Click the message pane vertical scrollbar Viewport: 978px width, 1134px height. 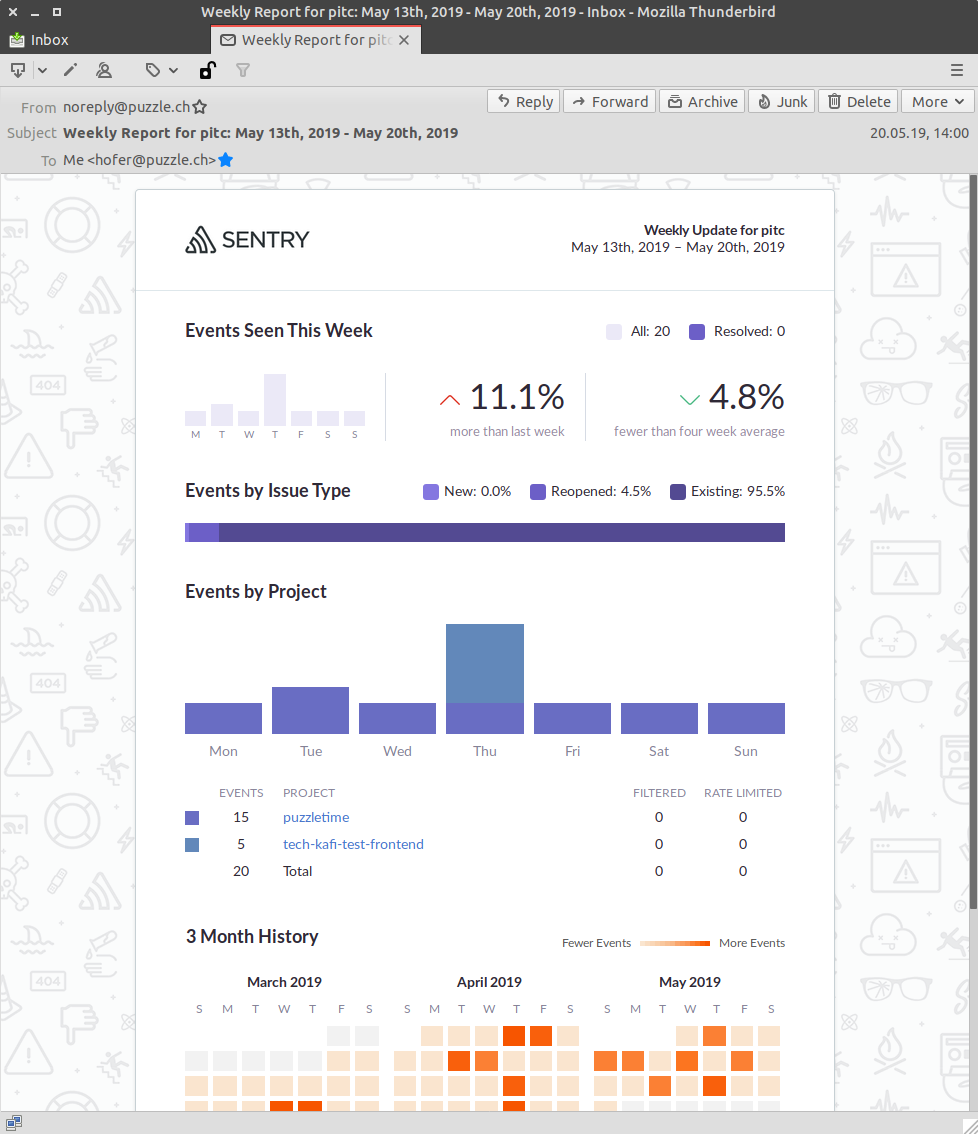point(973,542)
